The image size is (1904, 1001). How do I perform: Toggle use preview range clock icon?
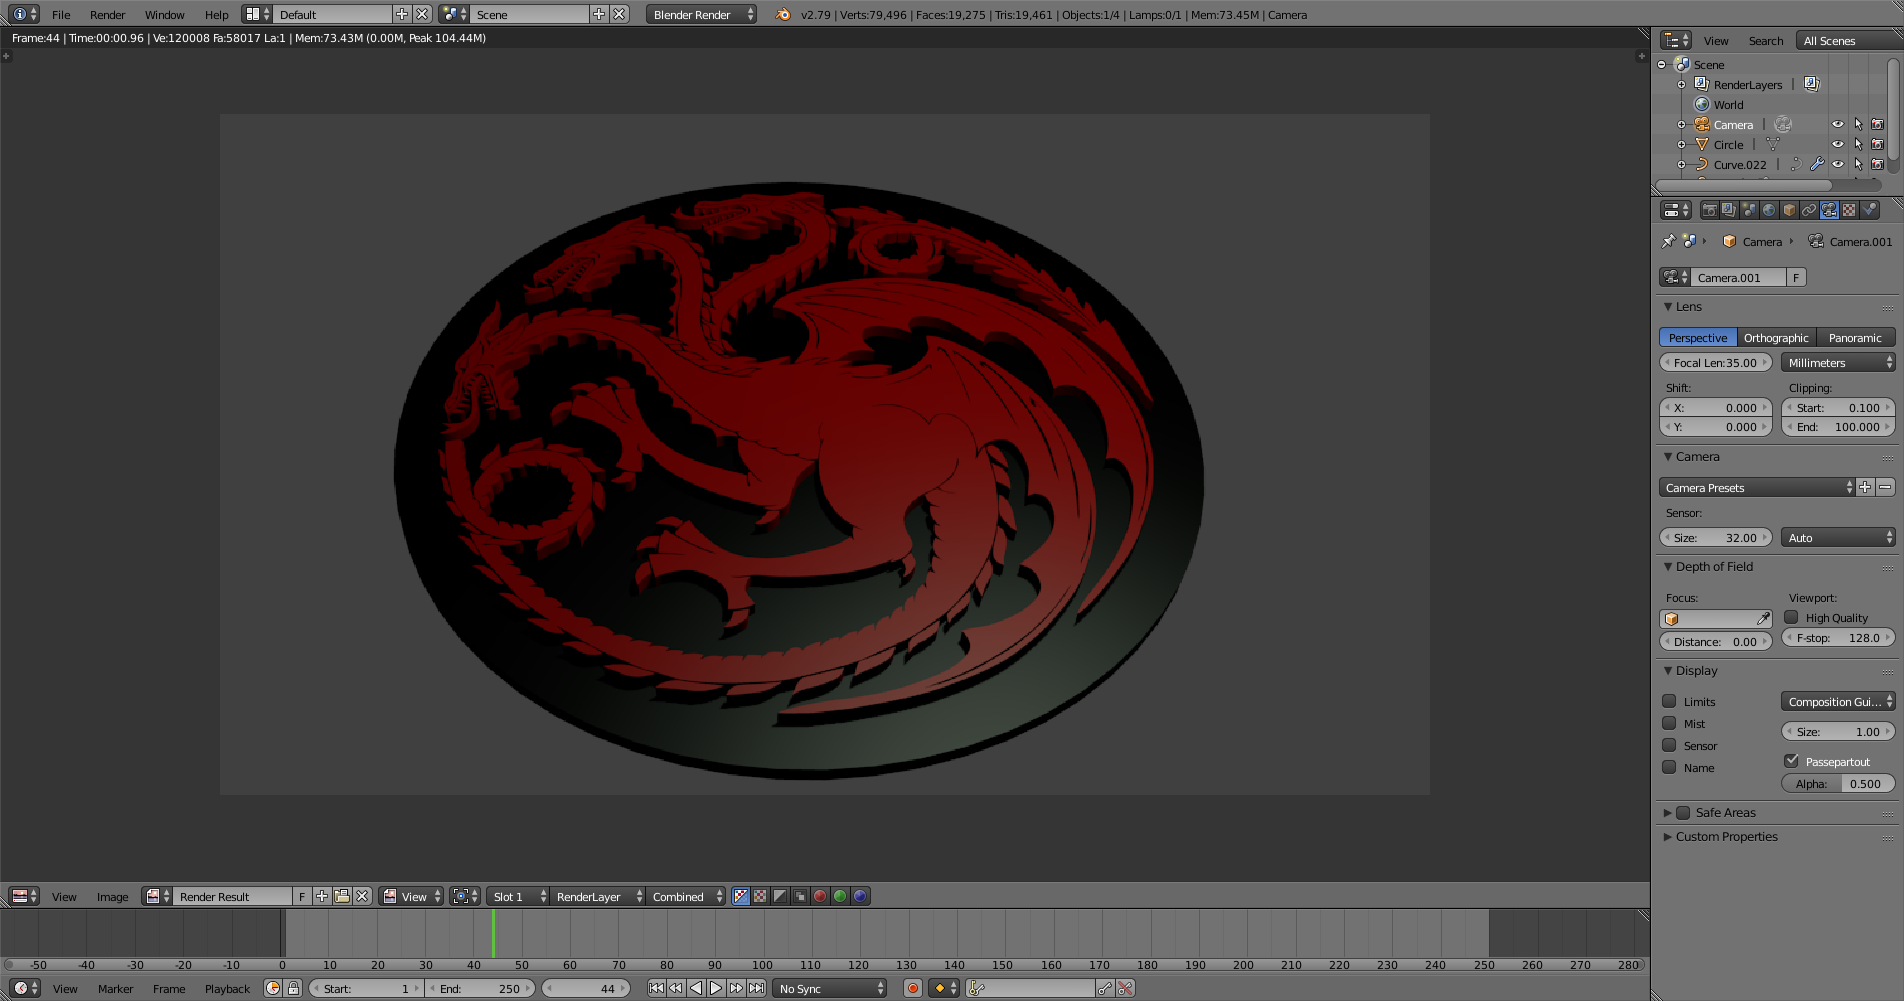tap(272, 988)
